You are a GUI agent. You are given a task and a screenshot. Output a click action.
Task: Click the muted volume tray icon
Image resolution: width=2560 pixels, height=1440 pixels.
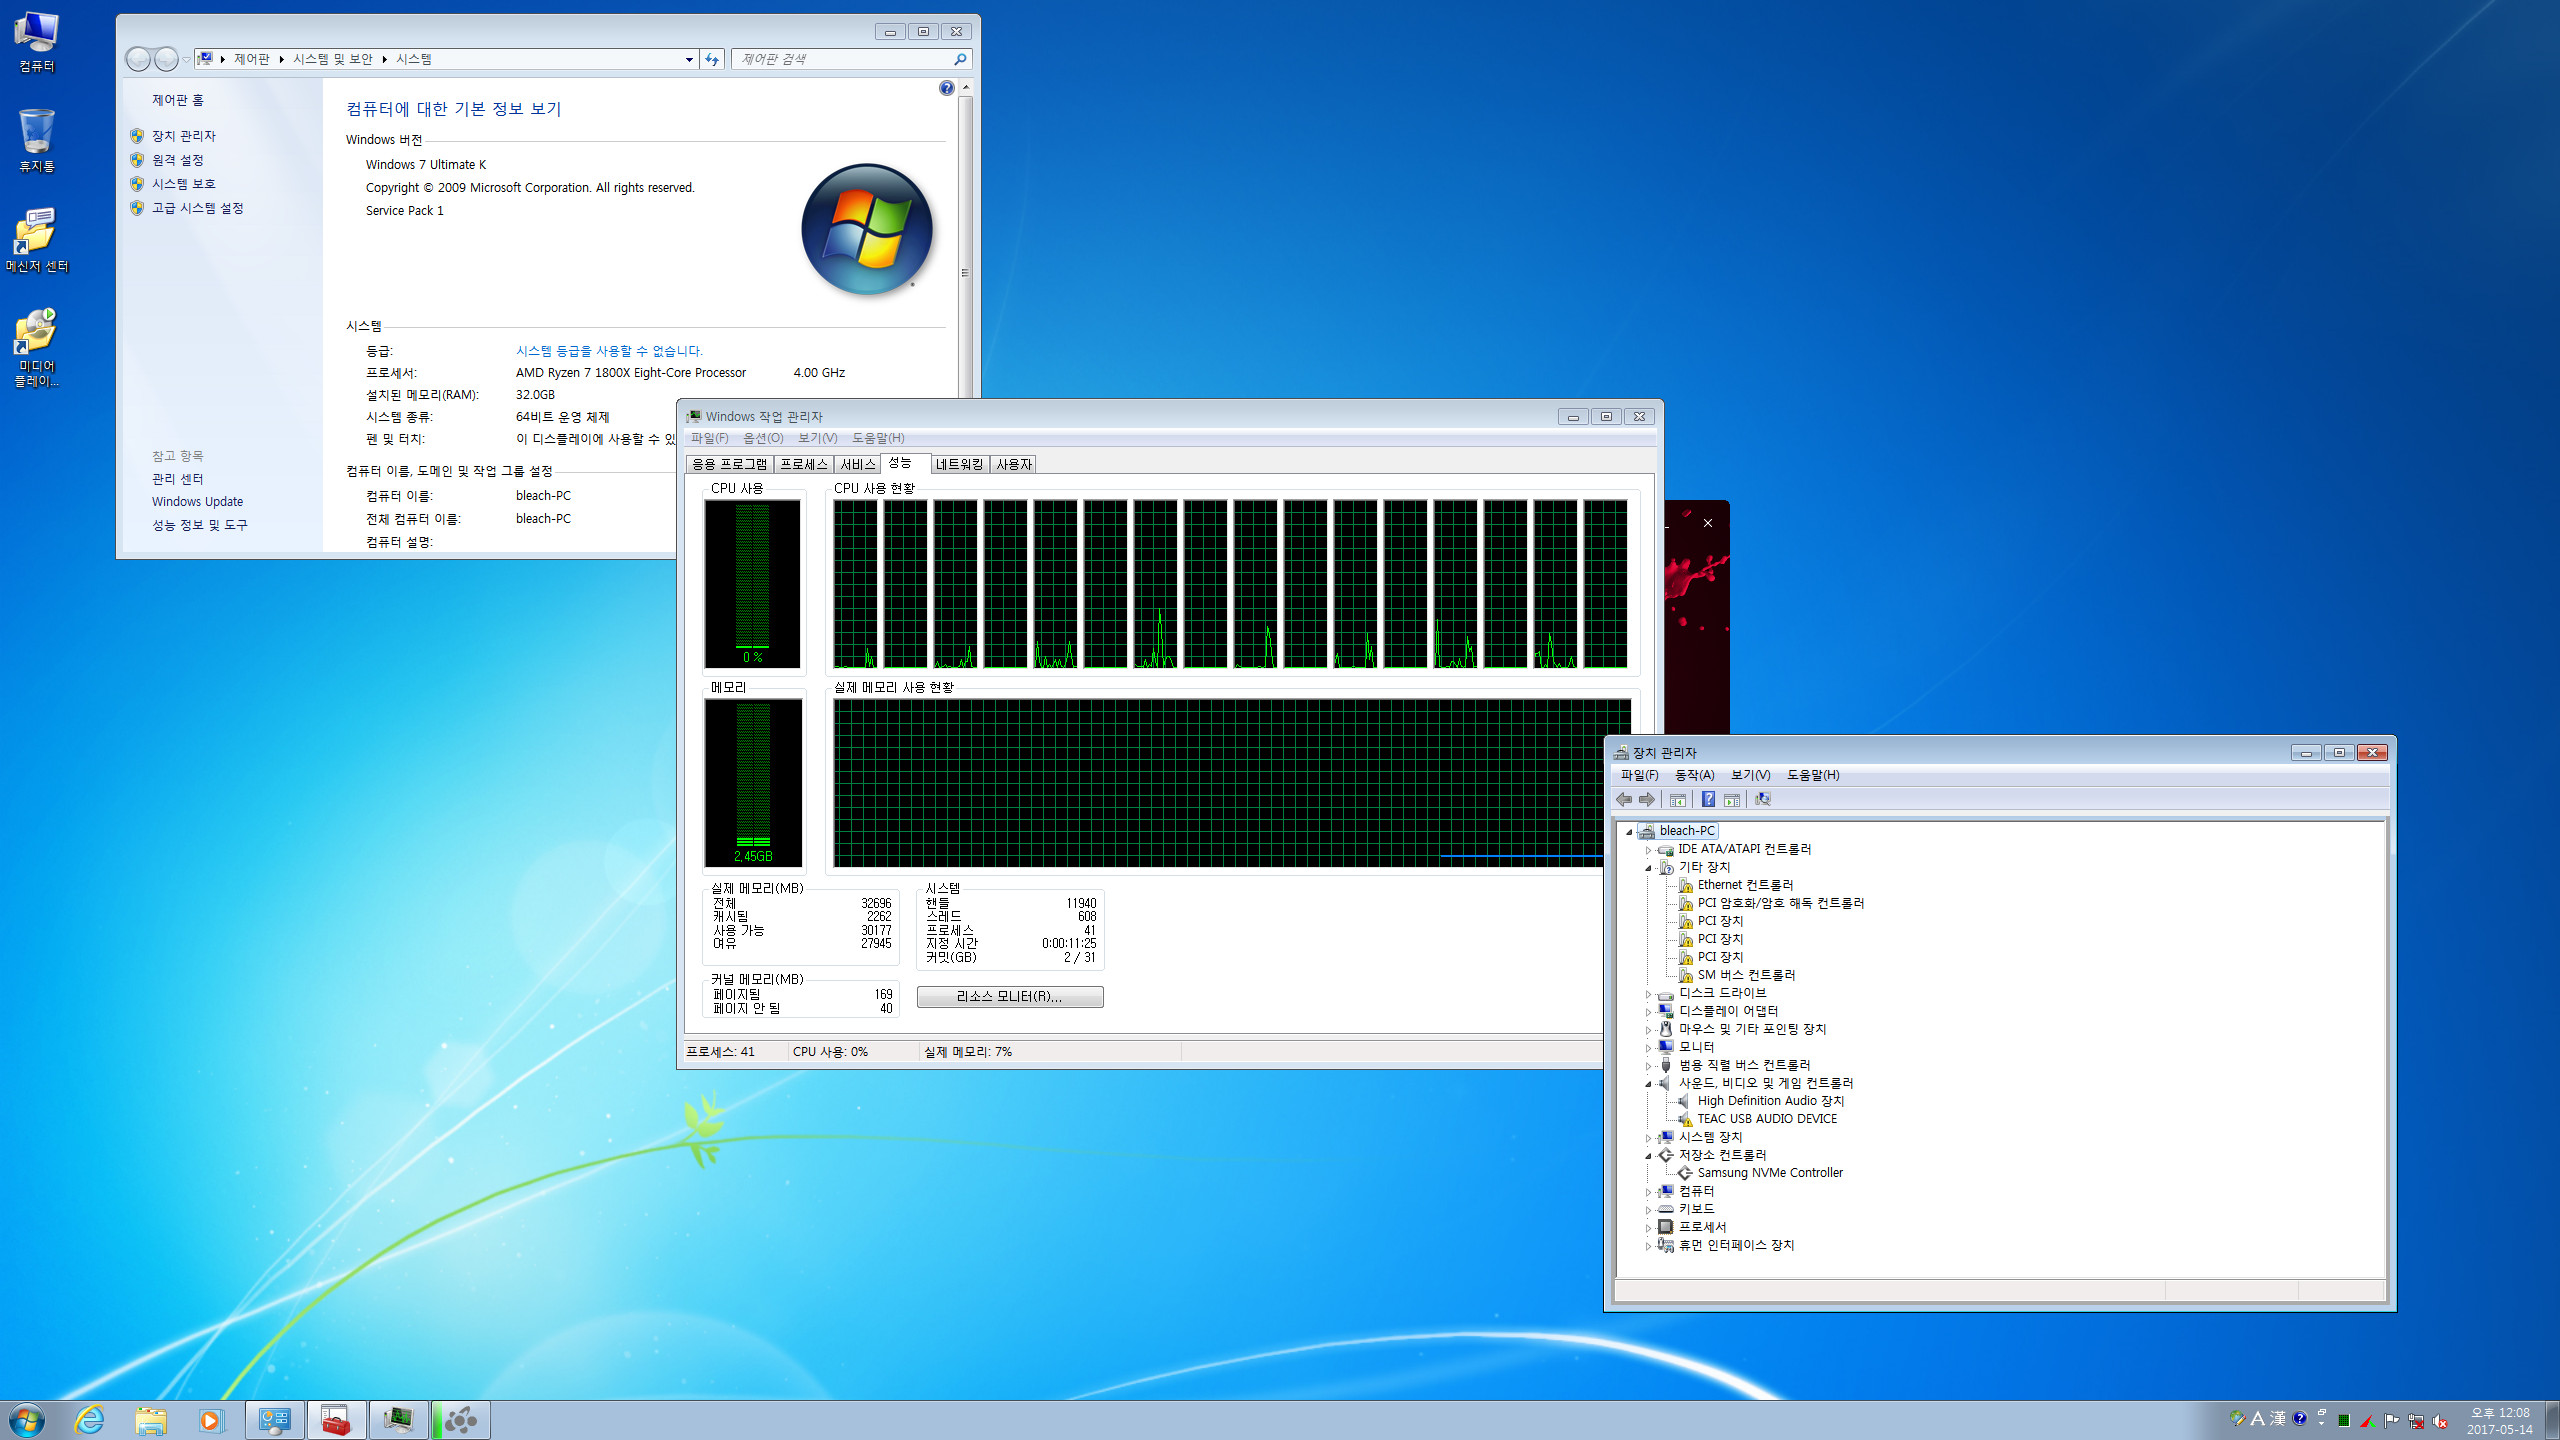[2440, 1421]
